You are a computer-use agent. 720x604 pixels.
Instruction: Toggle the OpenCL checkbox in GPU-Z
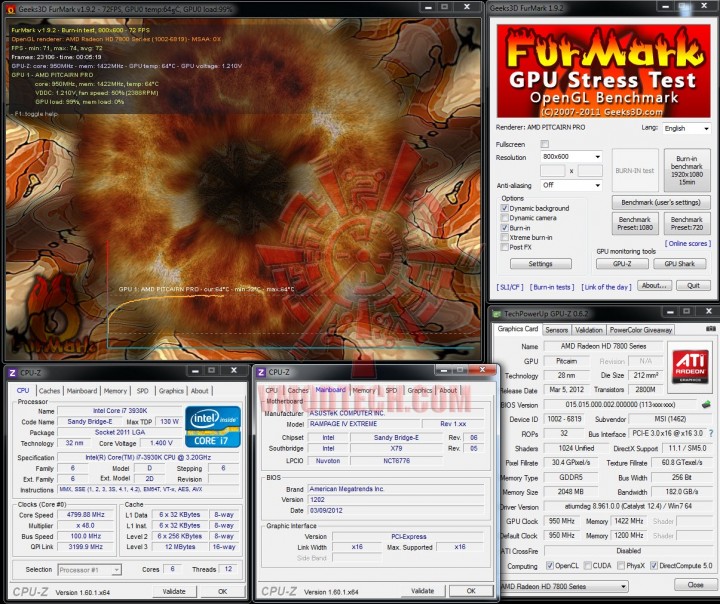click(549, 565)
